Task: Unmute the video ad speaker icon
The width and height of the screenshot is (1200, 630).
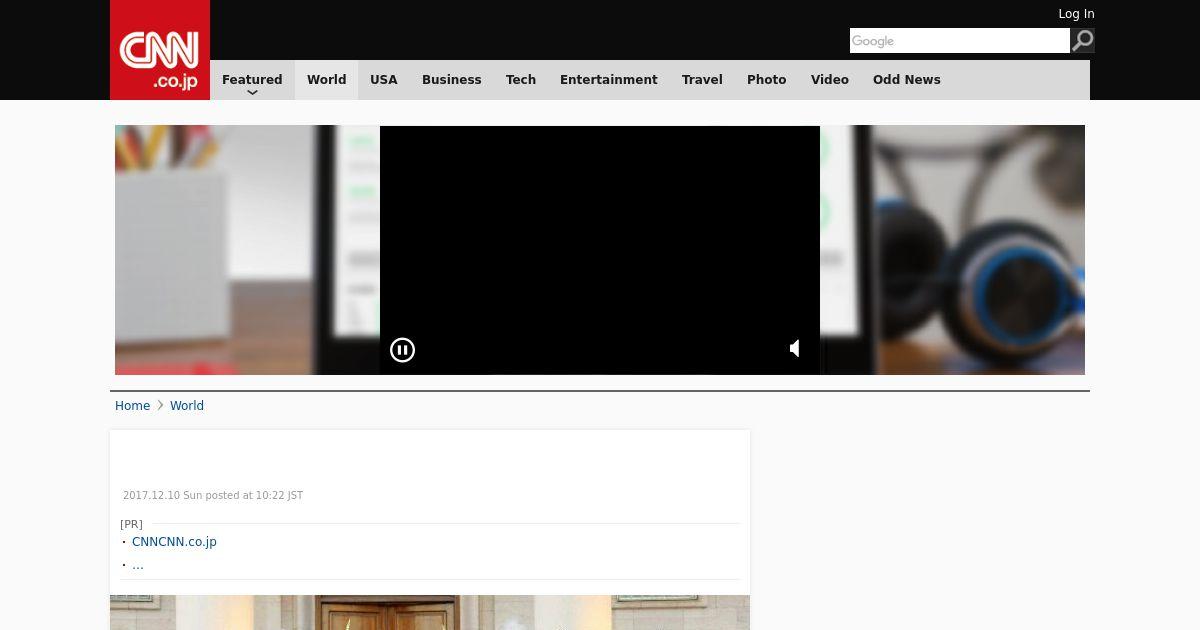Action: coord(795,348)
